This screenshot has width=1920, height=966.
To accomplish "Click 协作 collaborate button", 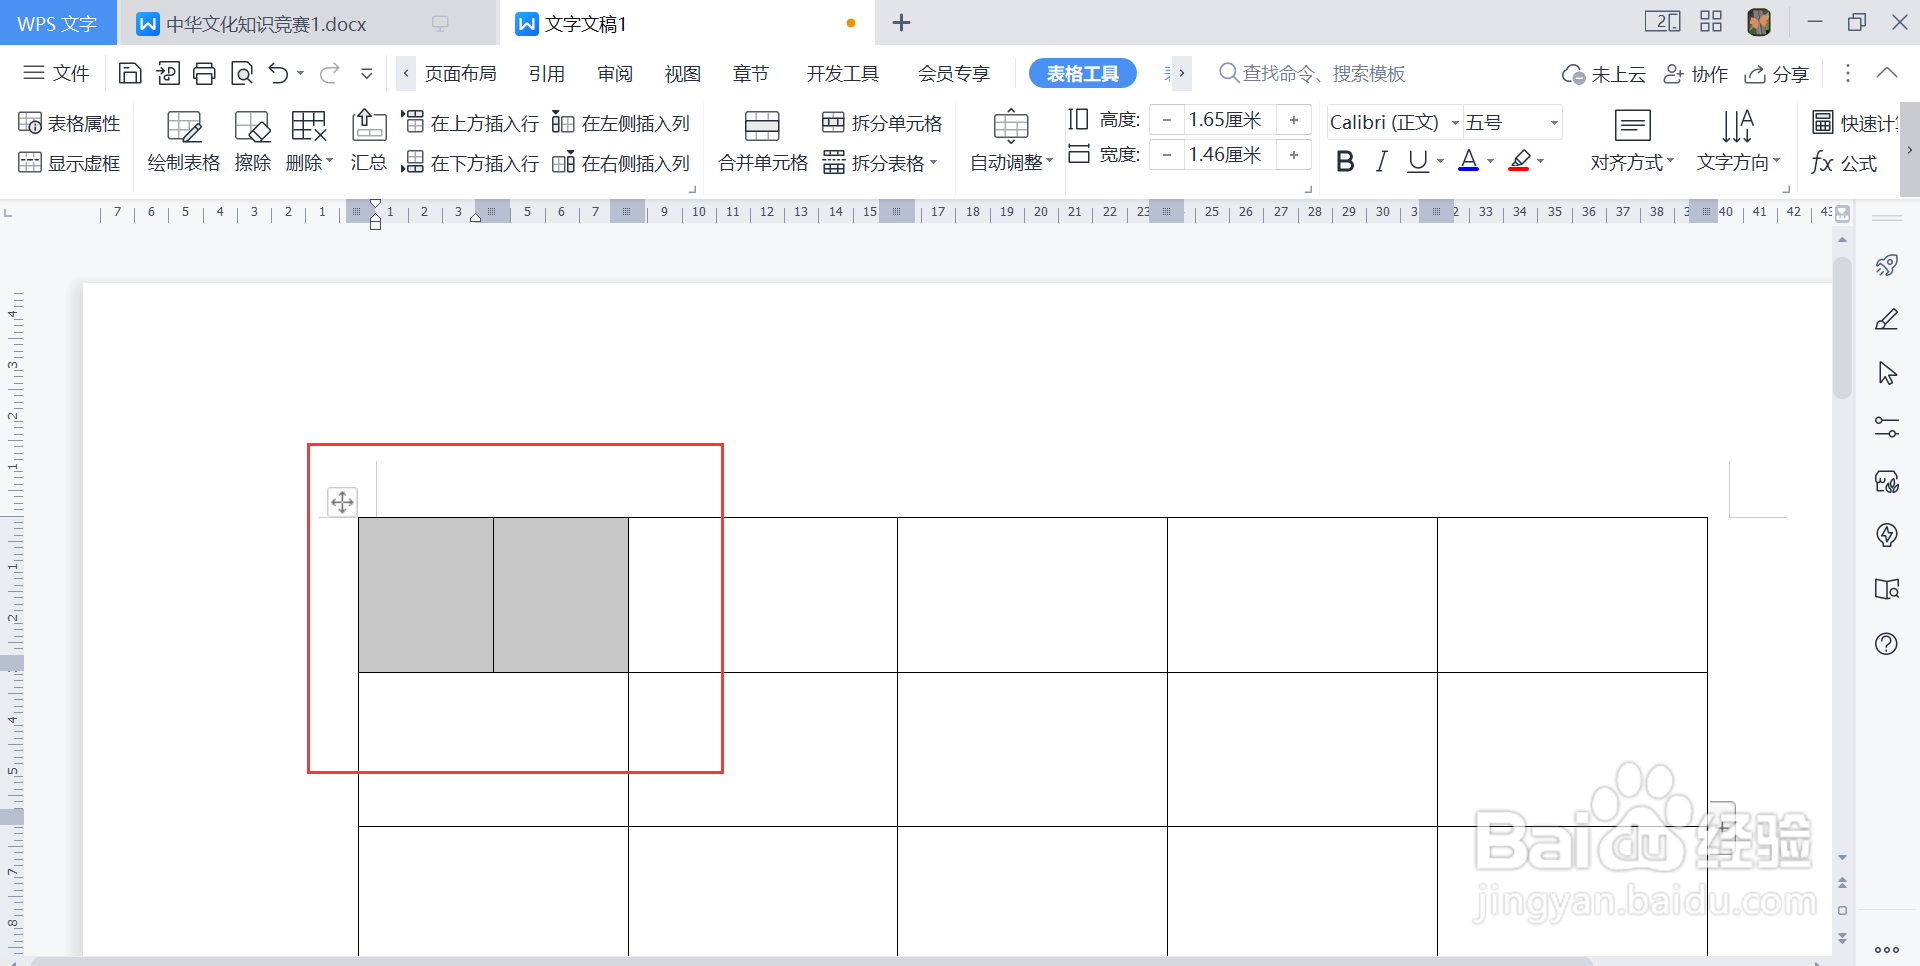I will coord(1696,74).
